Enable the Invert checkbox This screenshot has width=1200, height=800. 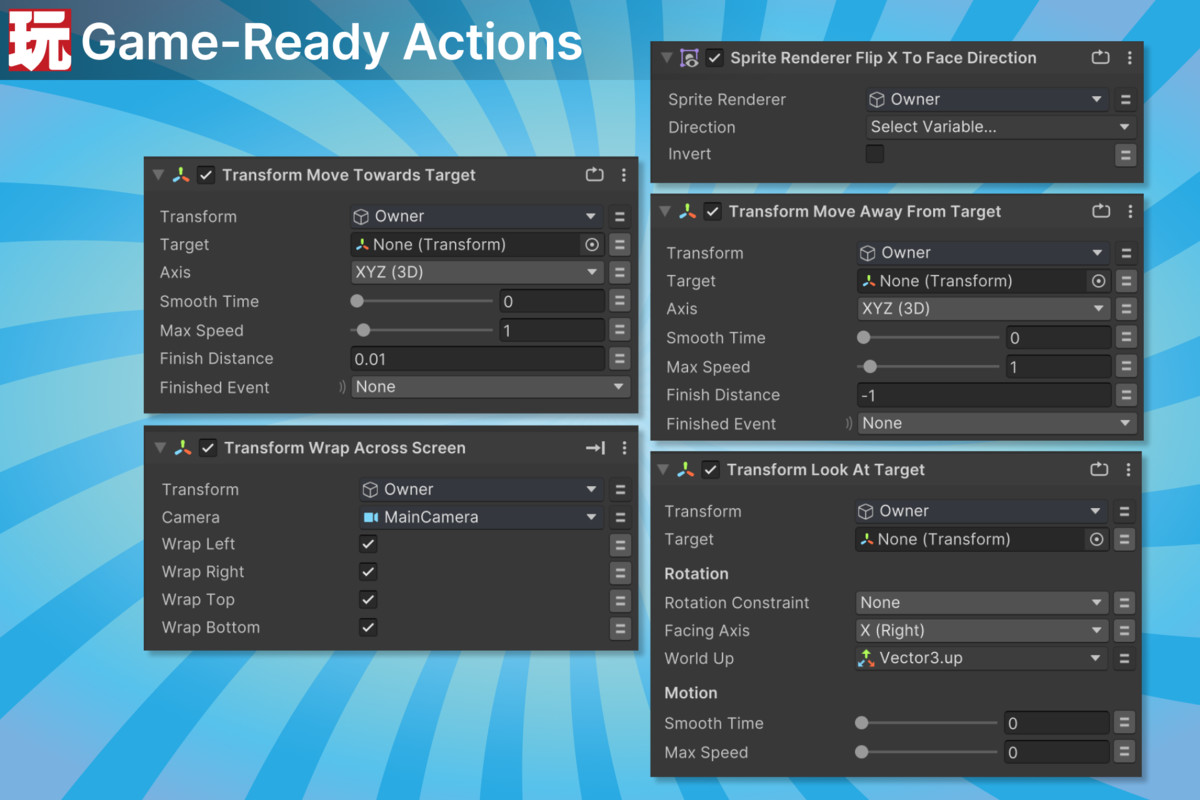point(875,154)
